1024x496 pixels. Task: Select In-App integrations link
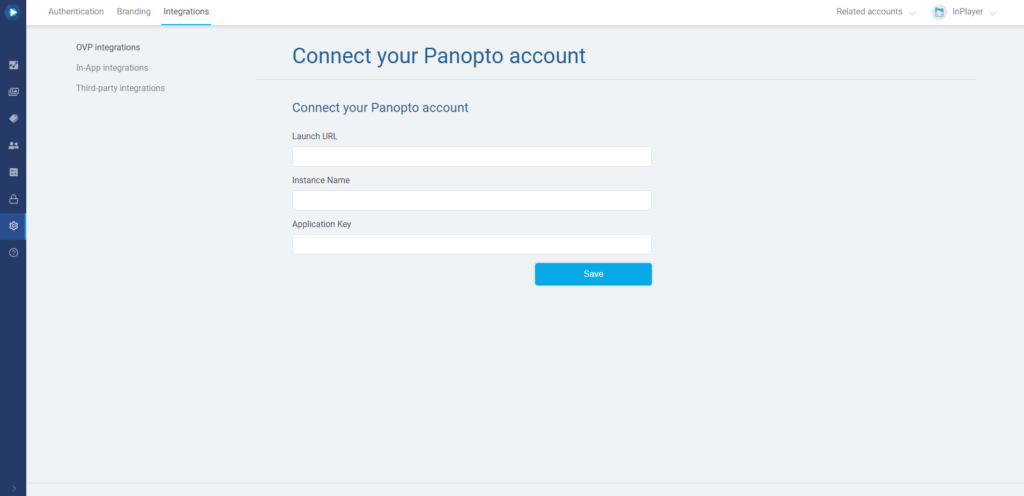pyautogui.click(x=112, y=68)
